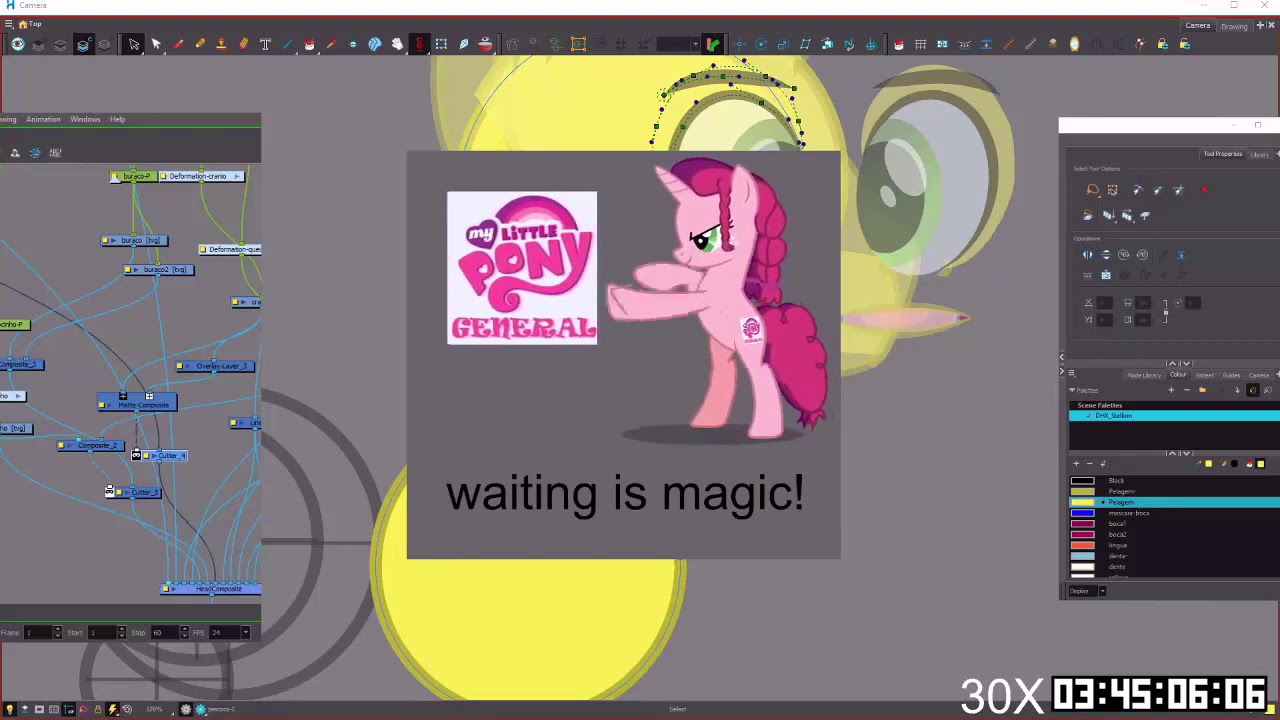Image resolution: width=1280 pixels, height=720 pixels.
Task: Click the Show grid icon
Action: pyautogui.click(x=920, y=44)
